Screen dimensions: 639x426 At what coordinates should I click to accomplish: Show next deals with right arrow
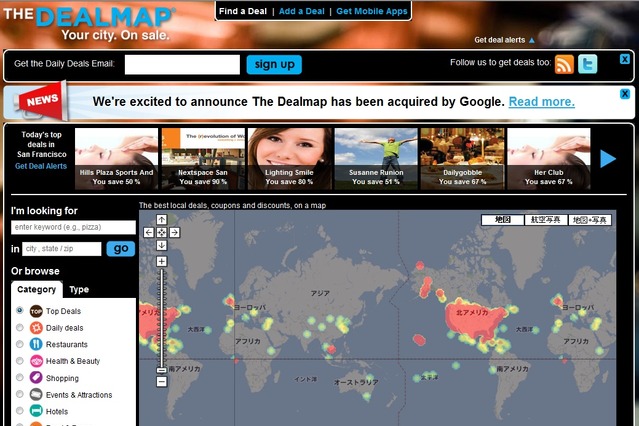tap(608, 159)
